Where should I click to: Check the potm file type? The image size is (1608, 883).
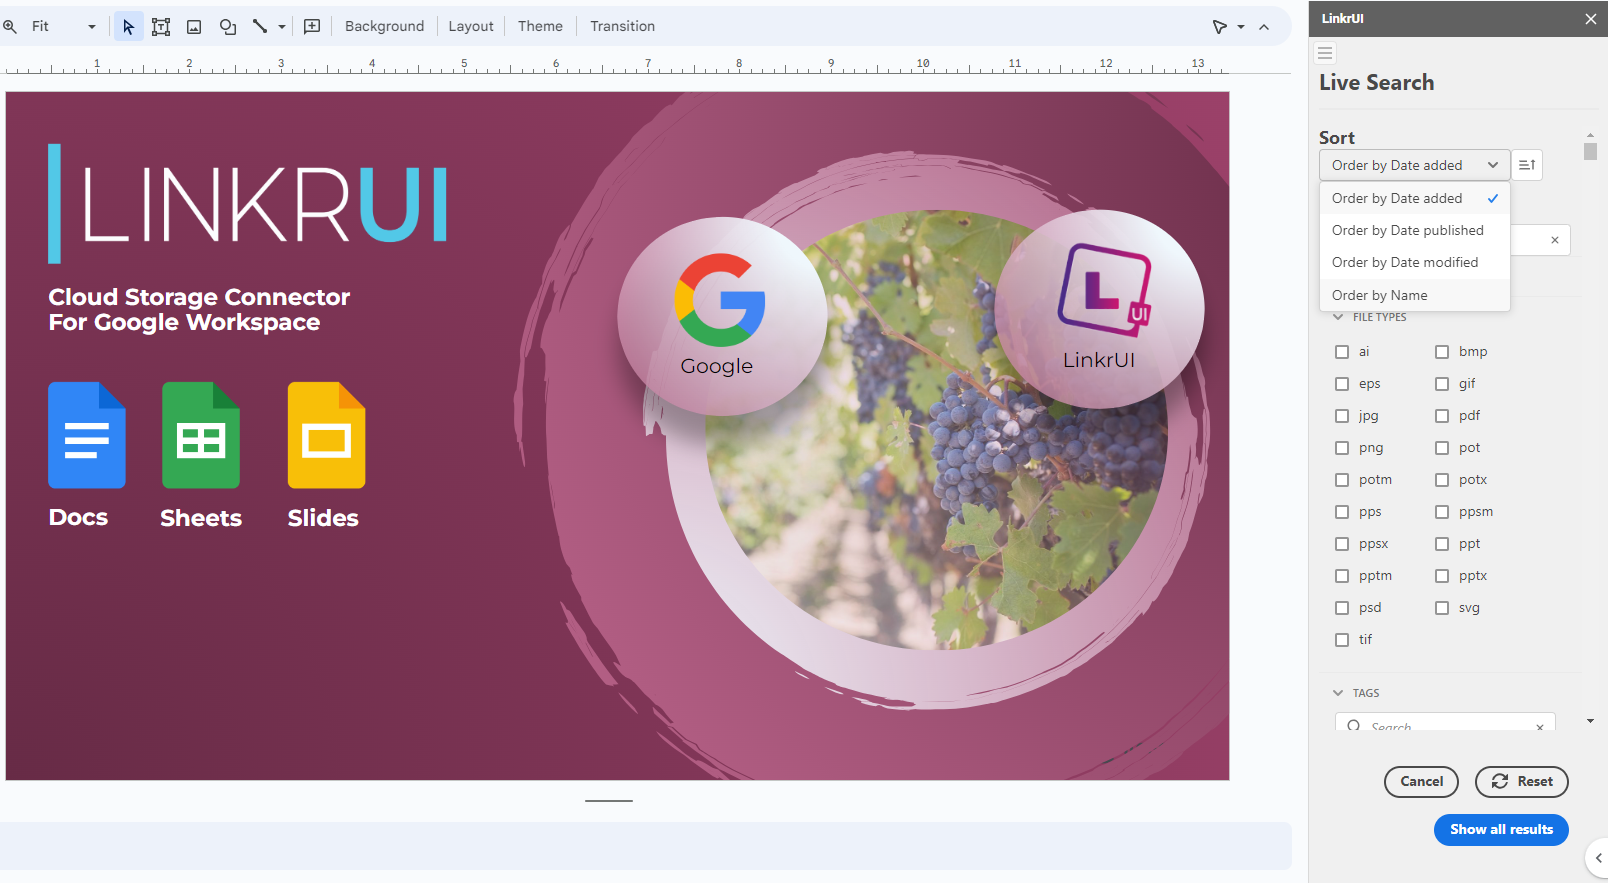(x=1342, y=480)
